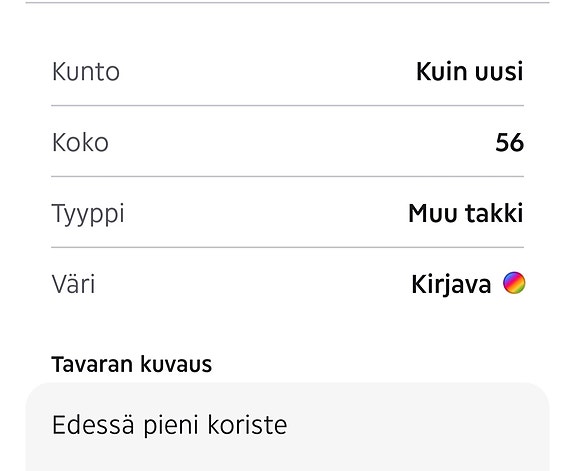Select the Koko row label
This screenshot has height=471, width=575.
pyautogui.click(x=80, y=142)
